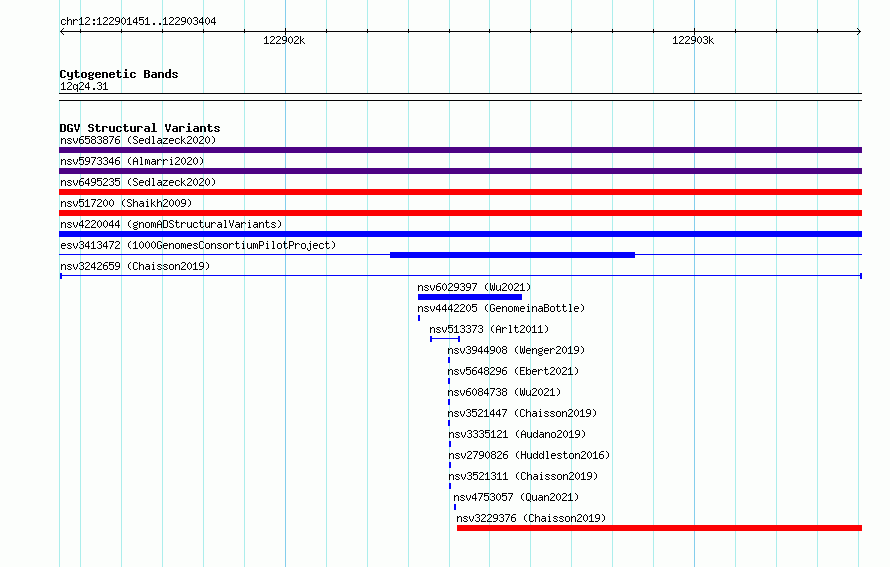
Task: Select the red nsv517200 variant bar
Action: [x=460, y=213]
